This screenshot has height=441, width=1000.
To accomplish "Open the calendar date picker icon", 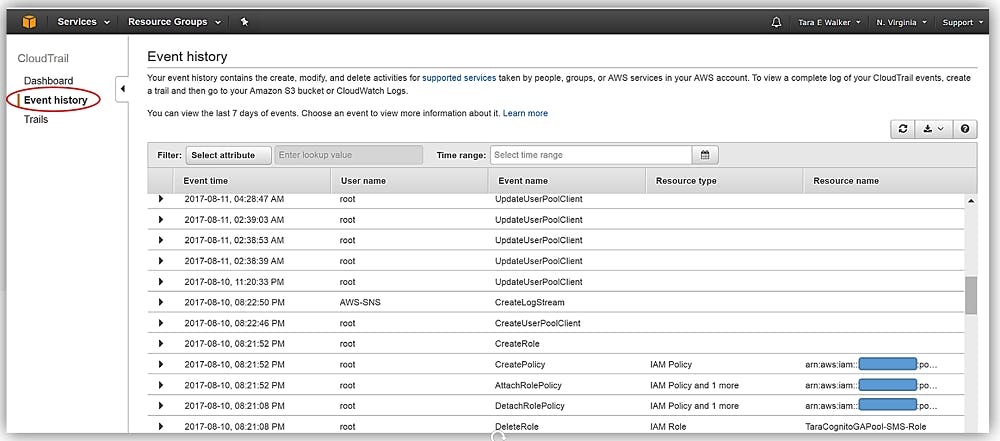I will pos(705,155).
